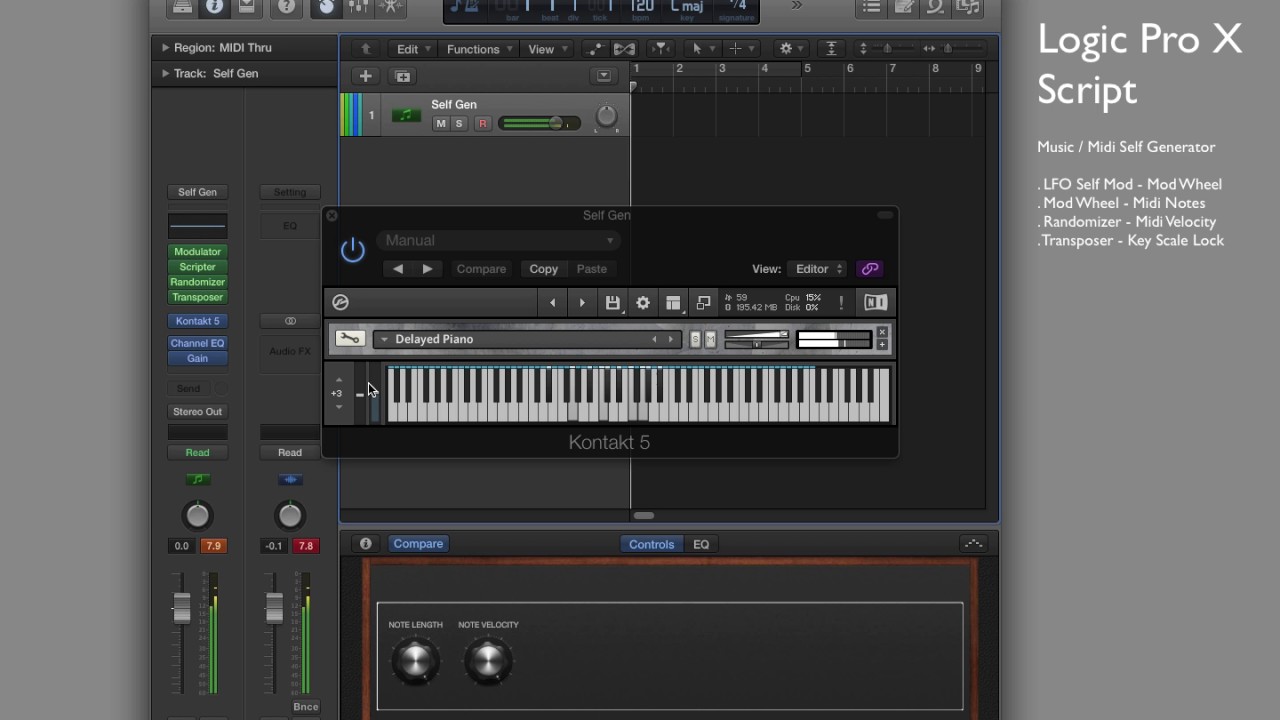Screen dimensions: 1280x720
Task: Open the Functions menu
Action: pyautogui.click(x=479, y=49)
